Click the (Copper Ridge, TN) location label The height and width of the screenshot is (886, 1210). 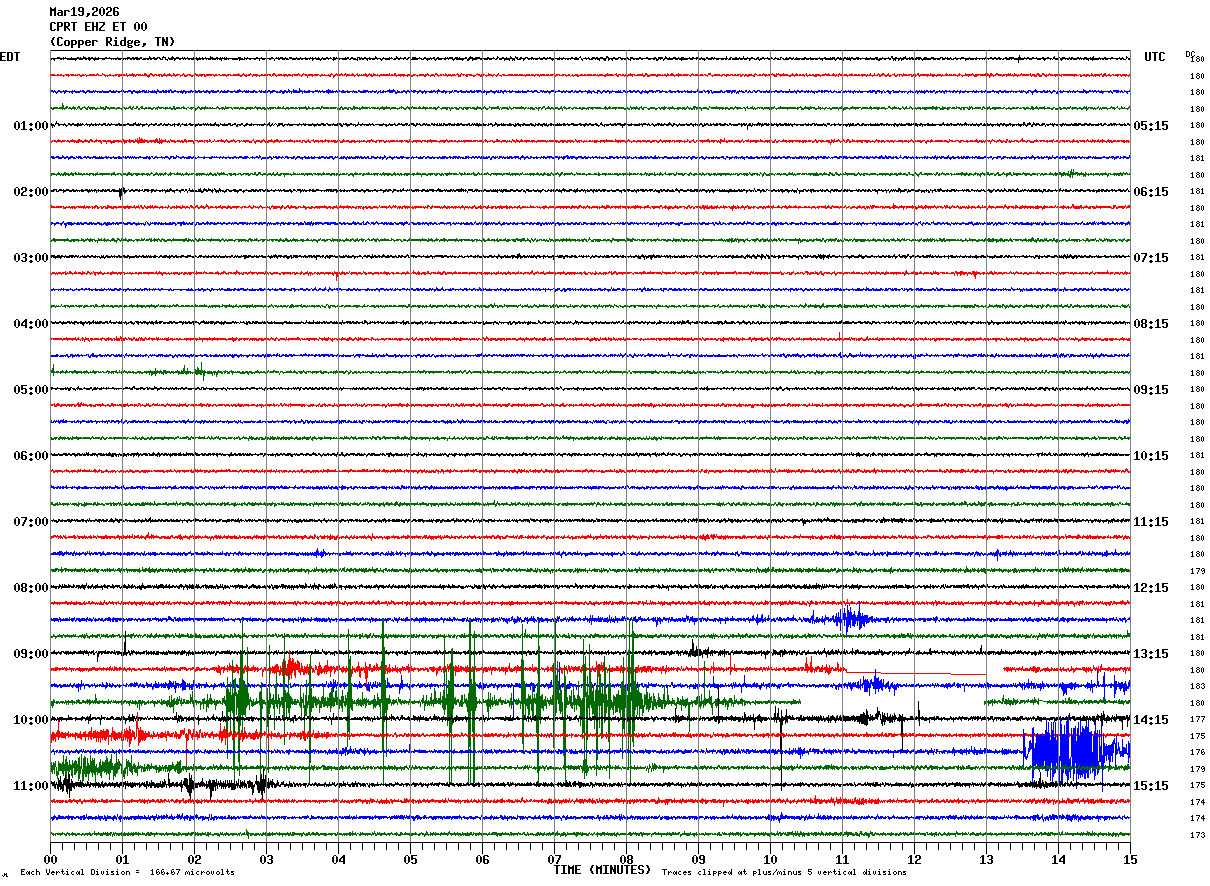coord(112,42)
